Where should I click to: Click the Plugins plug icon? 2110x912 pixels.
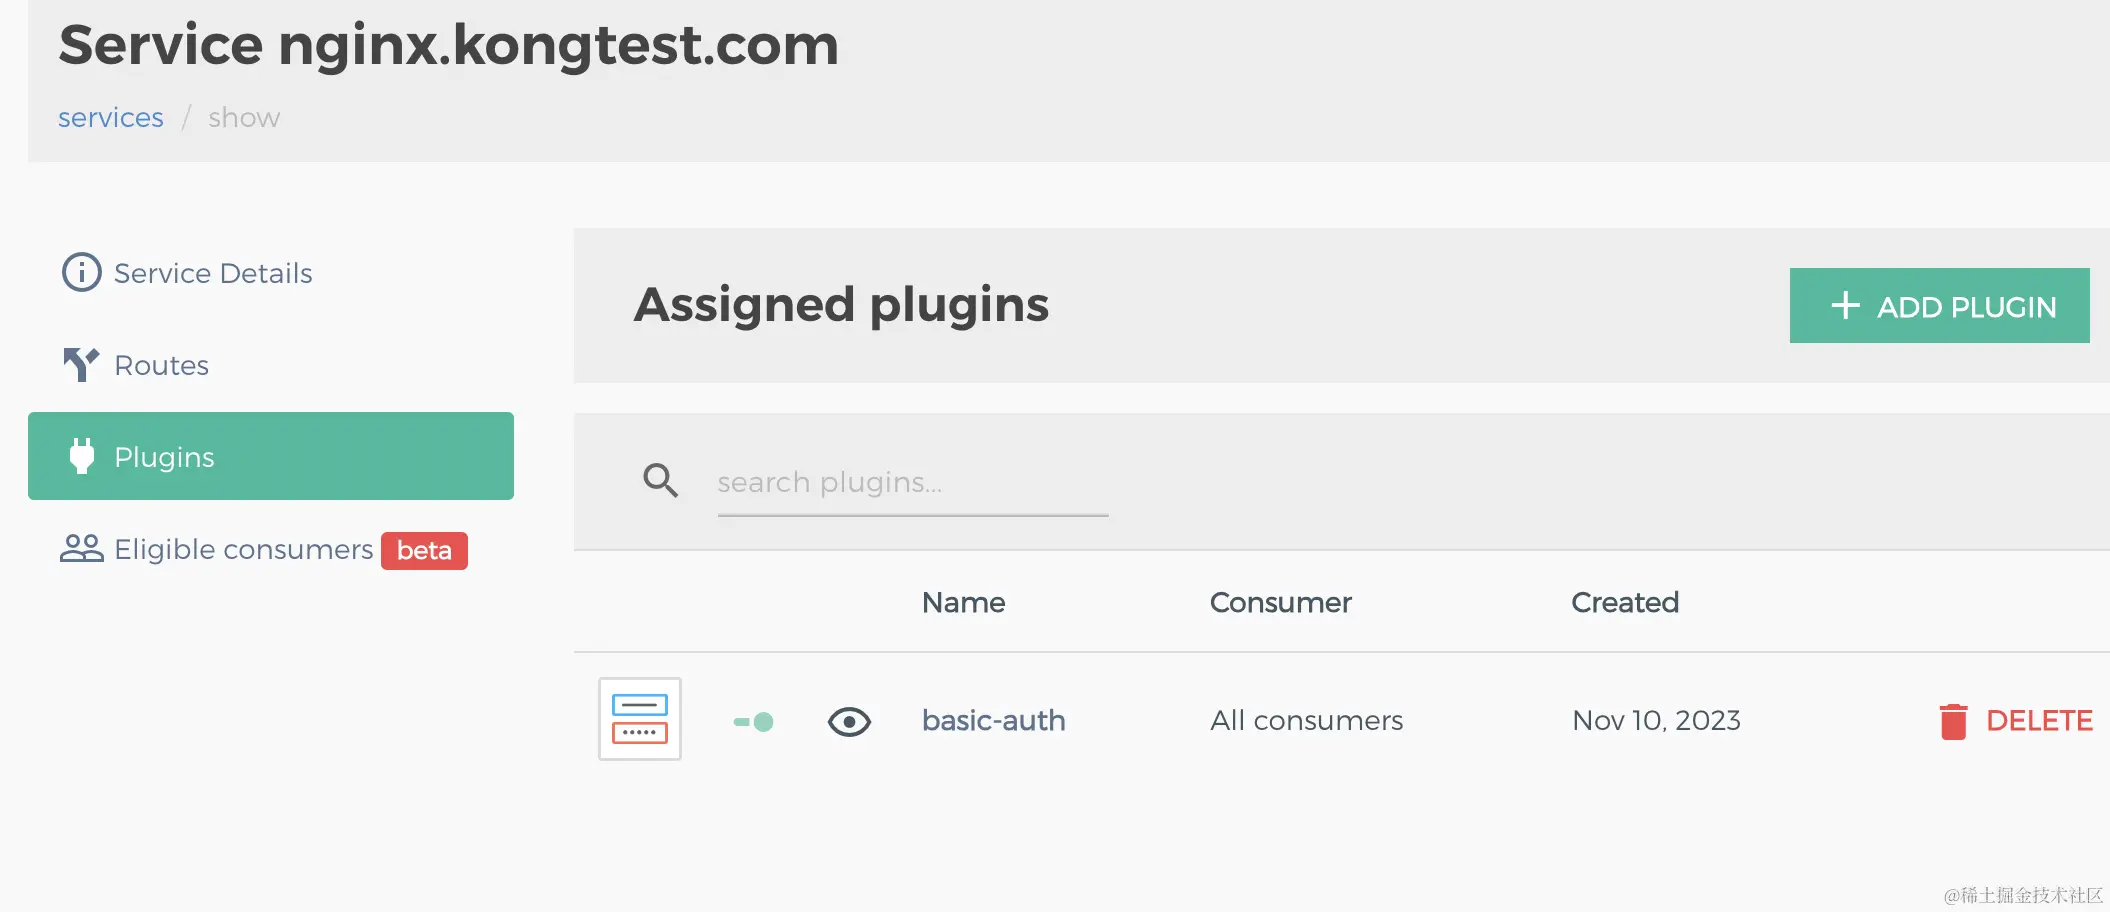click(82, 456)
